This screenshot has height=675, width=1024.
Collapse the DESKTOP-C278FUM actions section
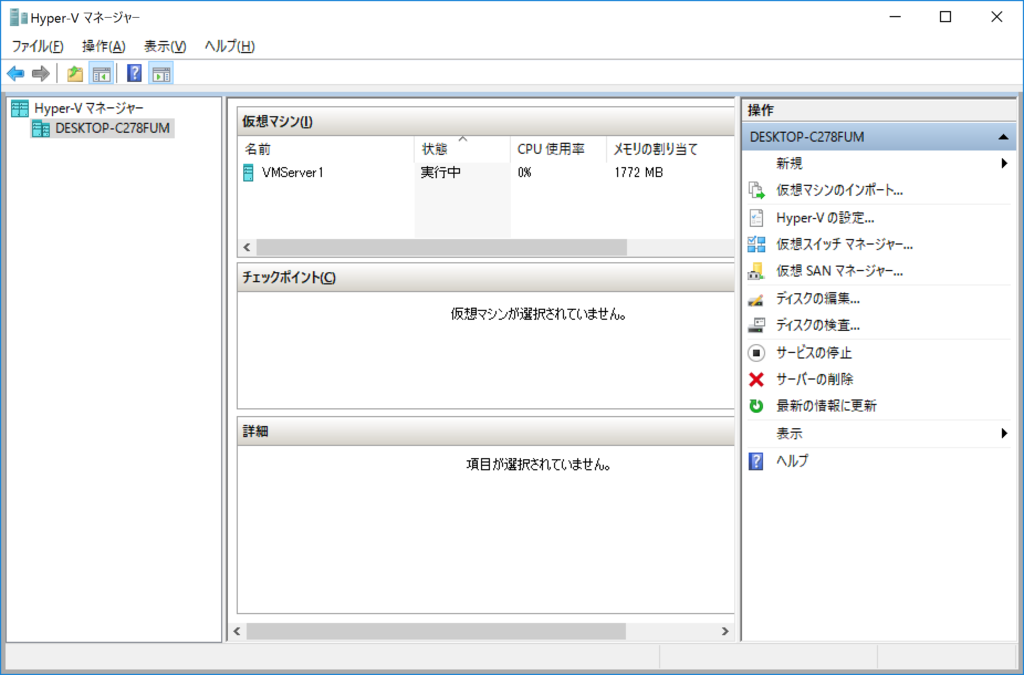pyautogui.click(x=1003, y=137)
